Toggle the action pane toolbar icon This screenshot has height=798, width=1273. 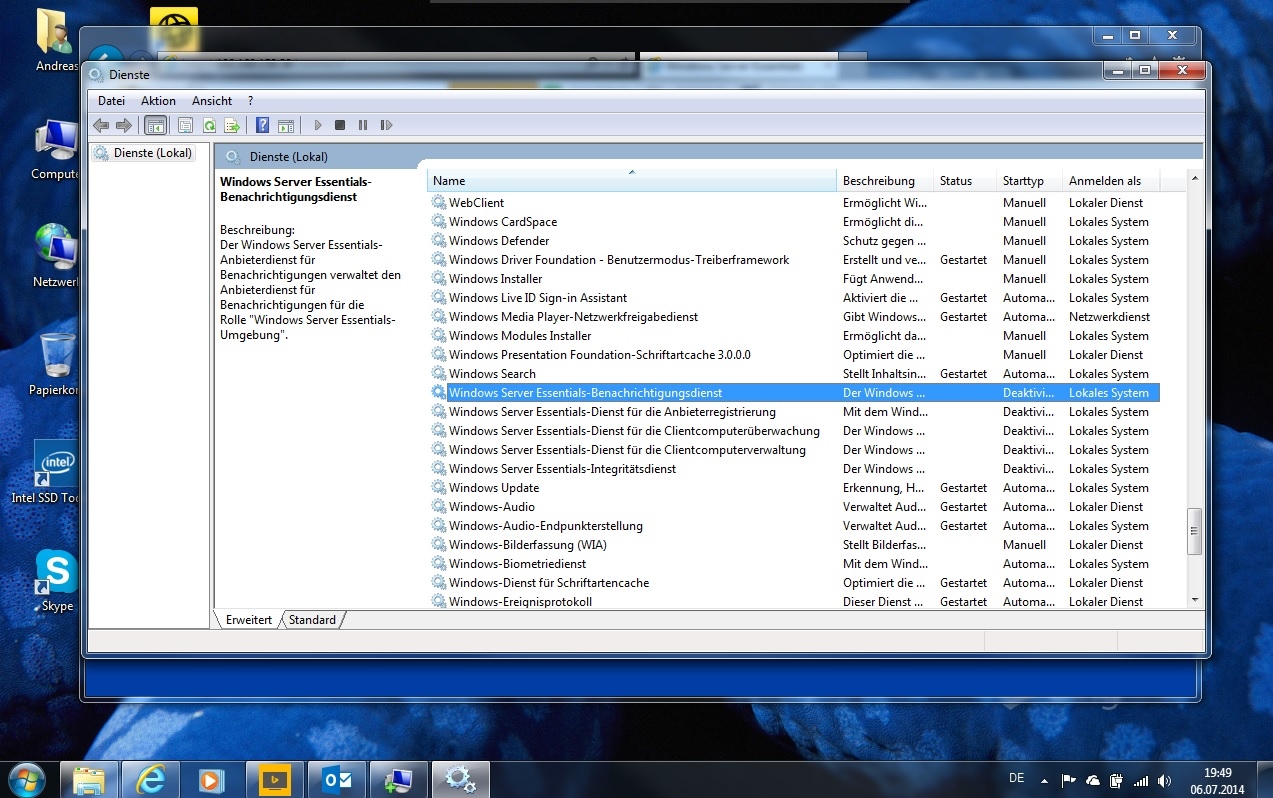(286, 125)
